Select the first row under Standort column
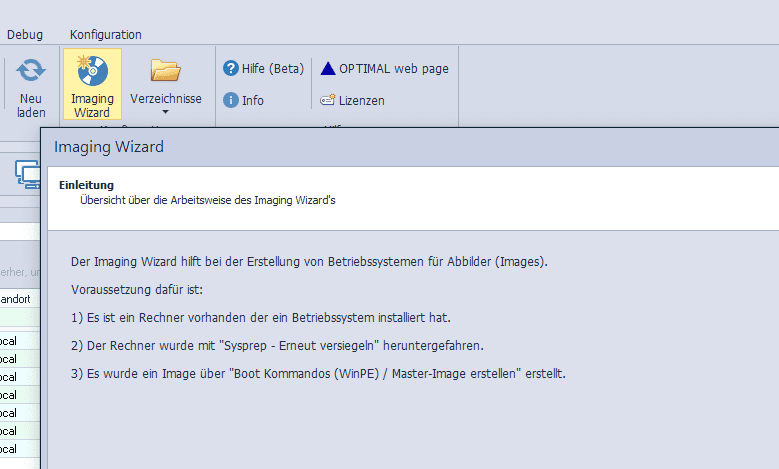This screenshot has height=469, width=779. click(x=20, y=341)
